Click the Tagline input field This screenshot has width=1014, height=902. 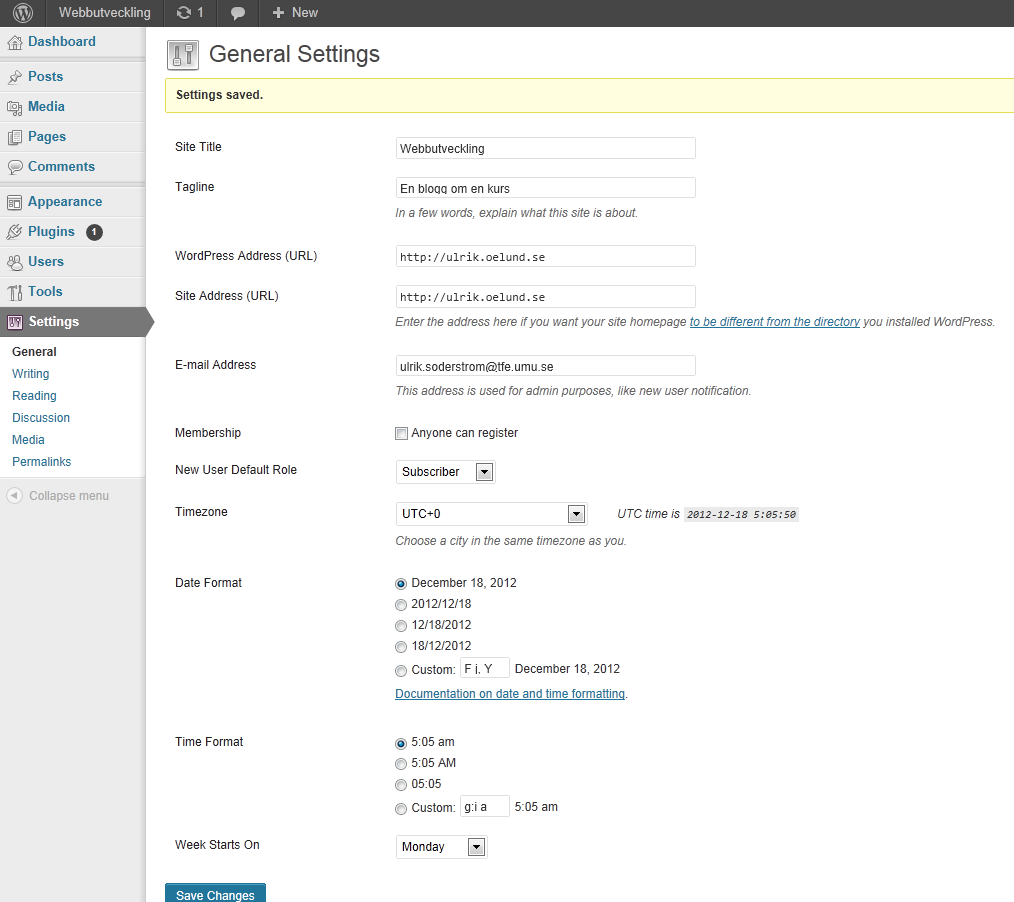546,188
